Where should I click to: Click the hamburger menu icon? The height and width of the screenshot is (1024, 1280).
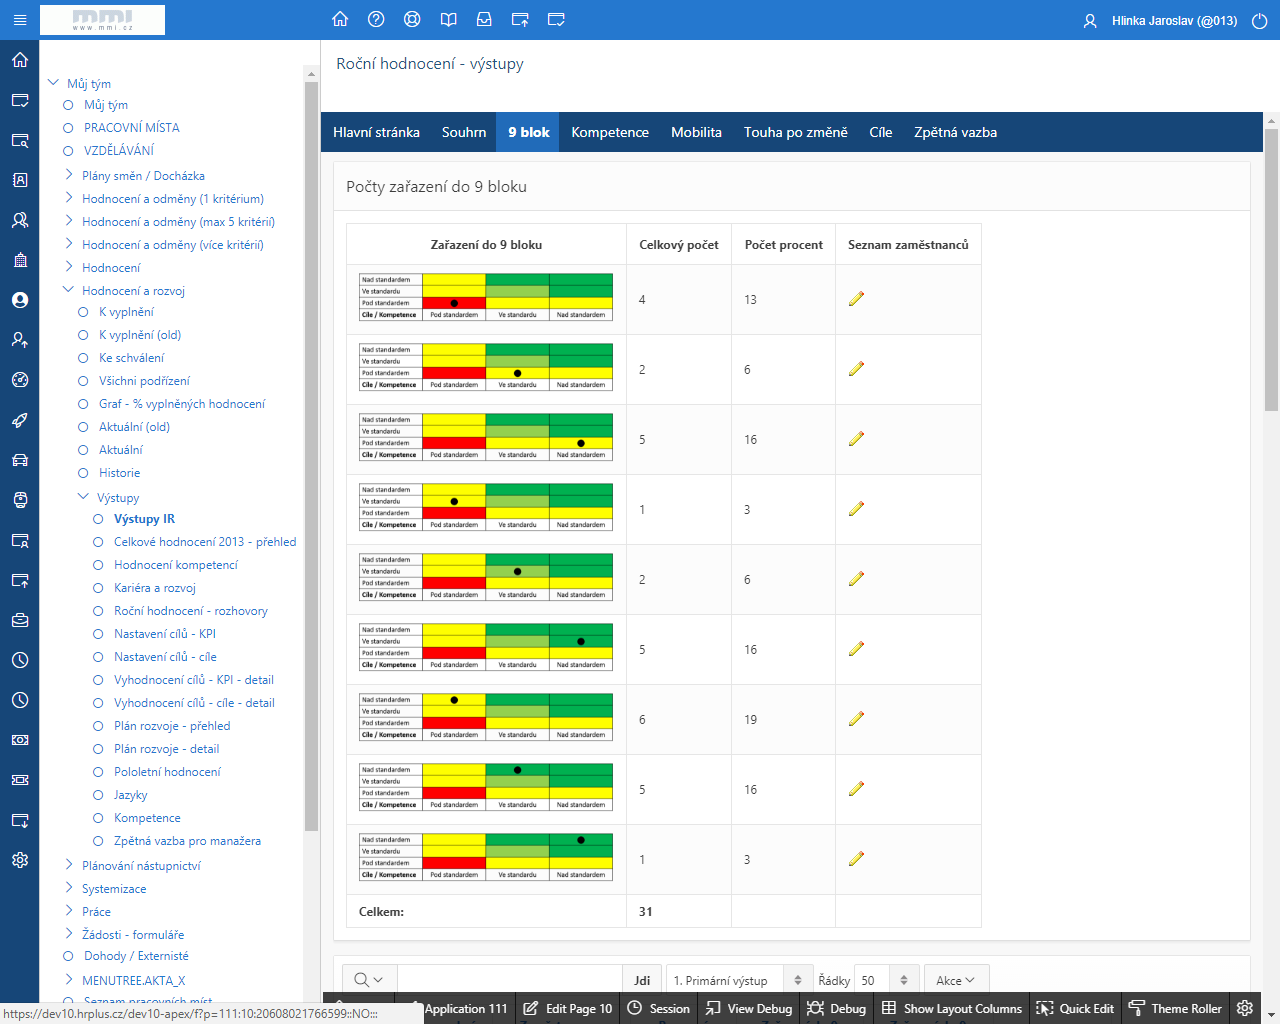click(x=19, y=20)
